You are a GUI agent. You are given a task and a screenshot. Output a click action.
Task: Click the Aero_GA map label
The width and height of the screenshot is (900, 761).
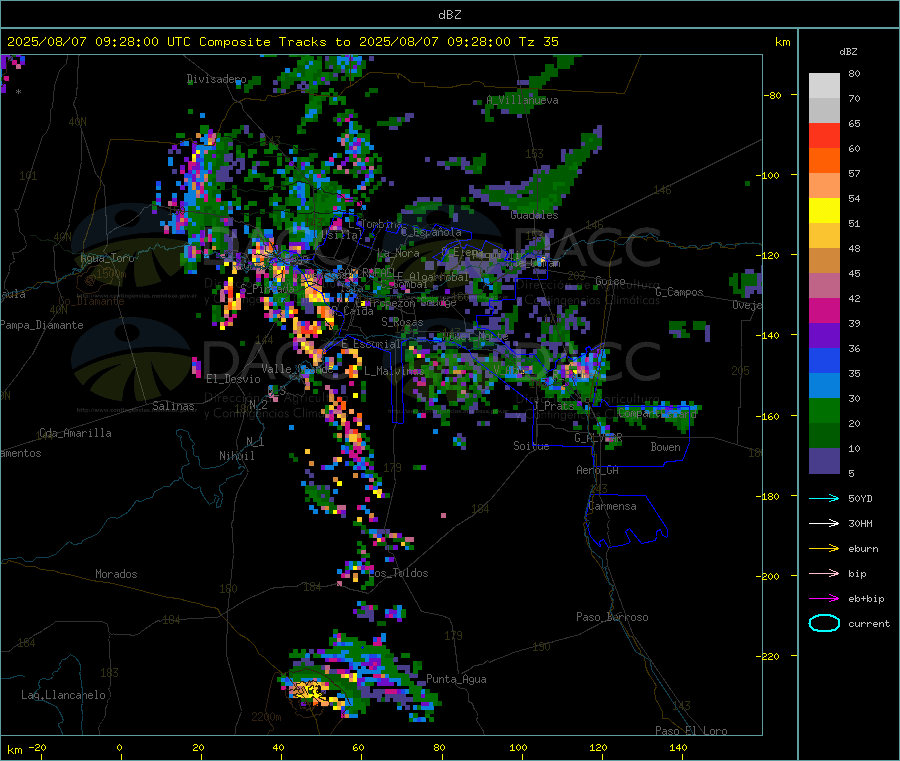598,470
